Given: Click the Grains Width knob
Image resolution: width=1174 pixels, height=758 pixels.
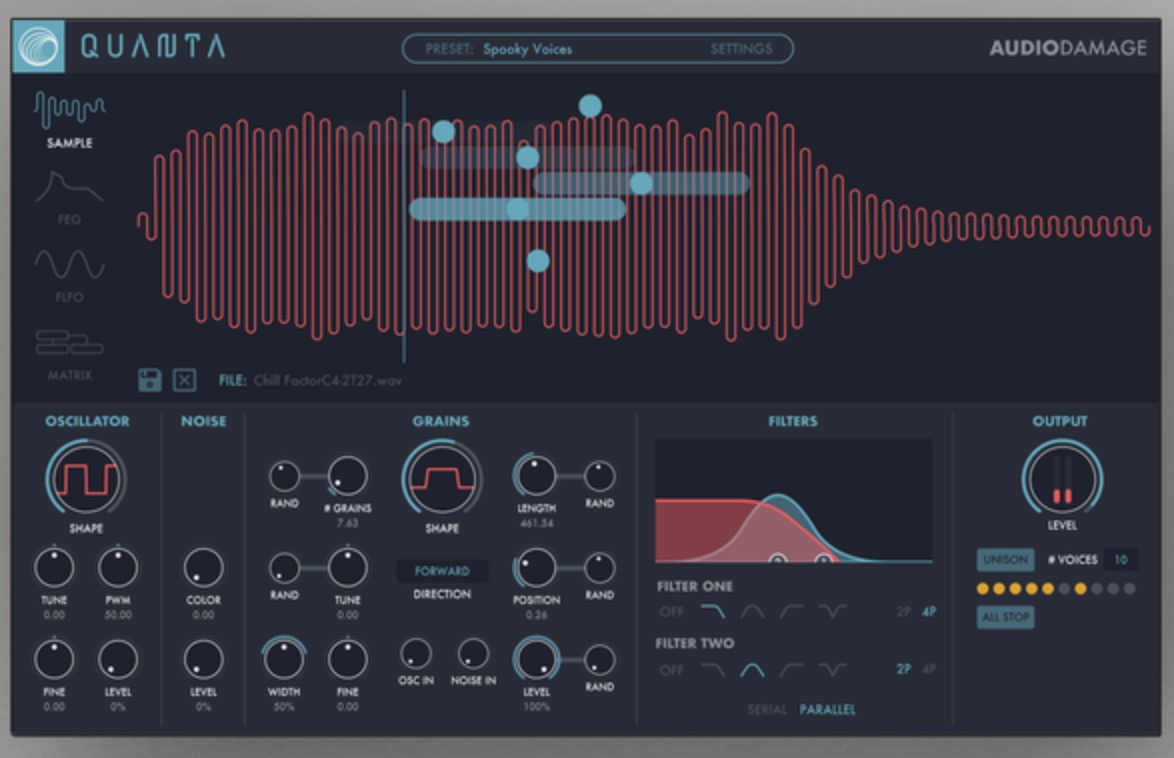Looking at the screenshot, I should pyautogui.click(x=284, y=660).
